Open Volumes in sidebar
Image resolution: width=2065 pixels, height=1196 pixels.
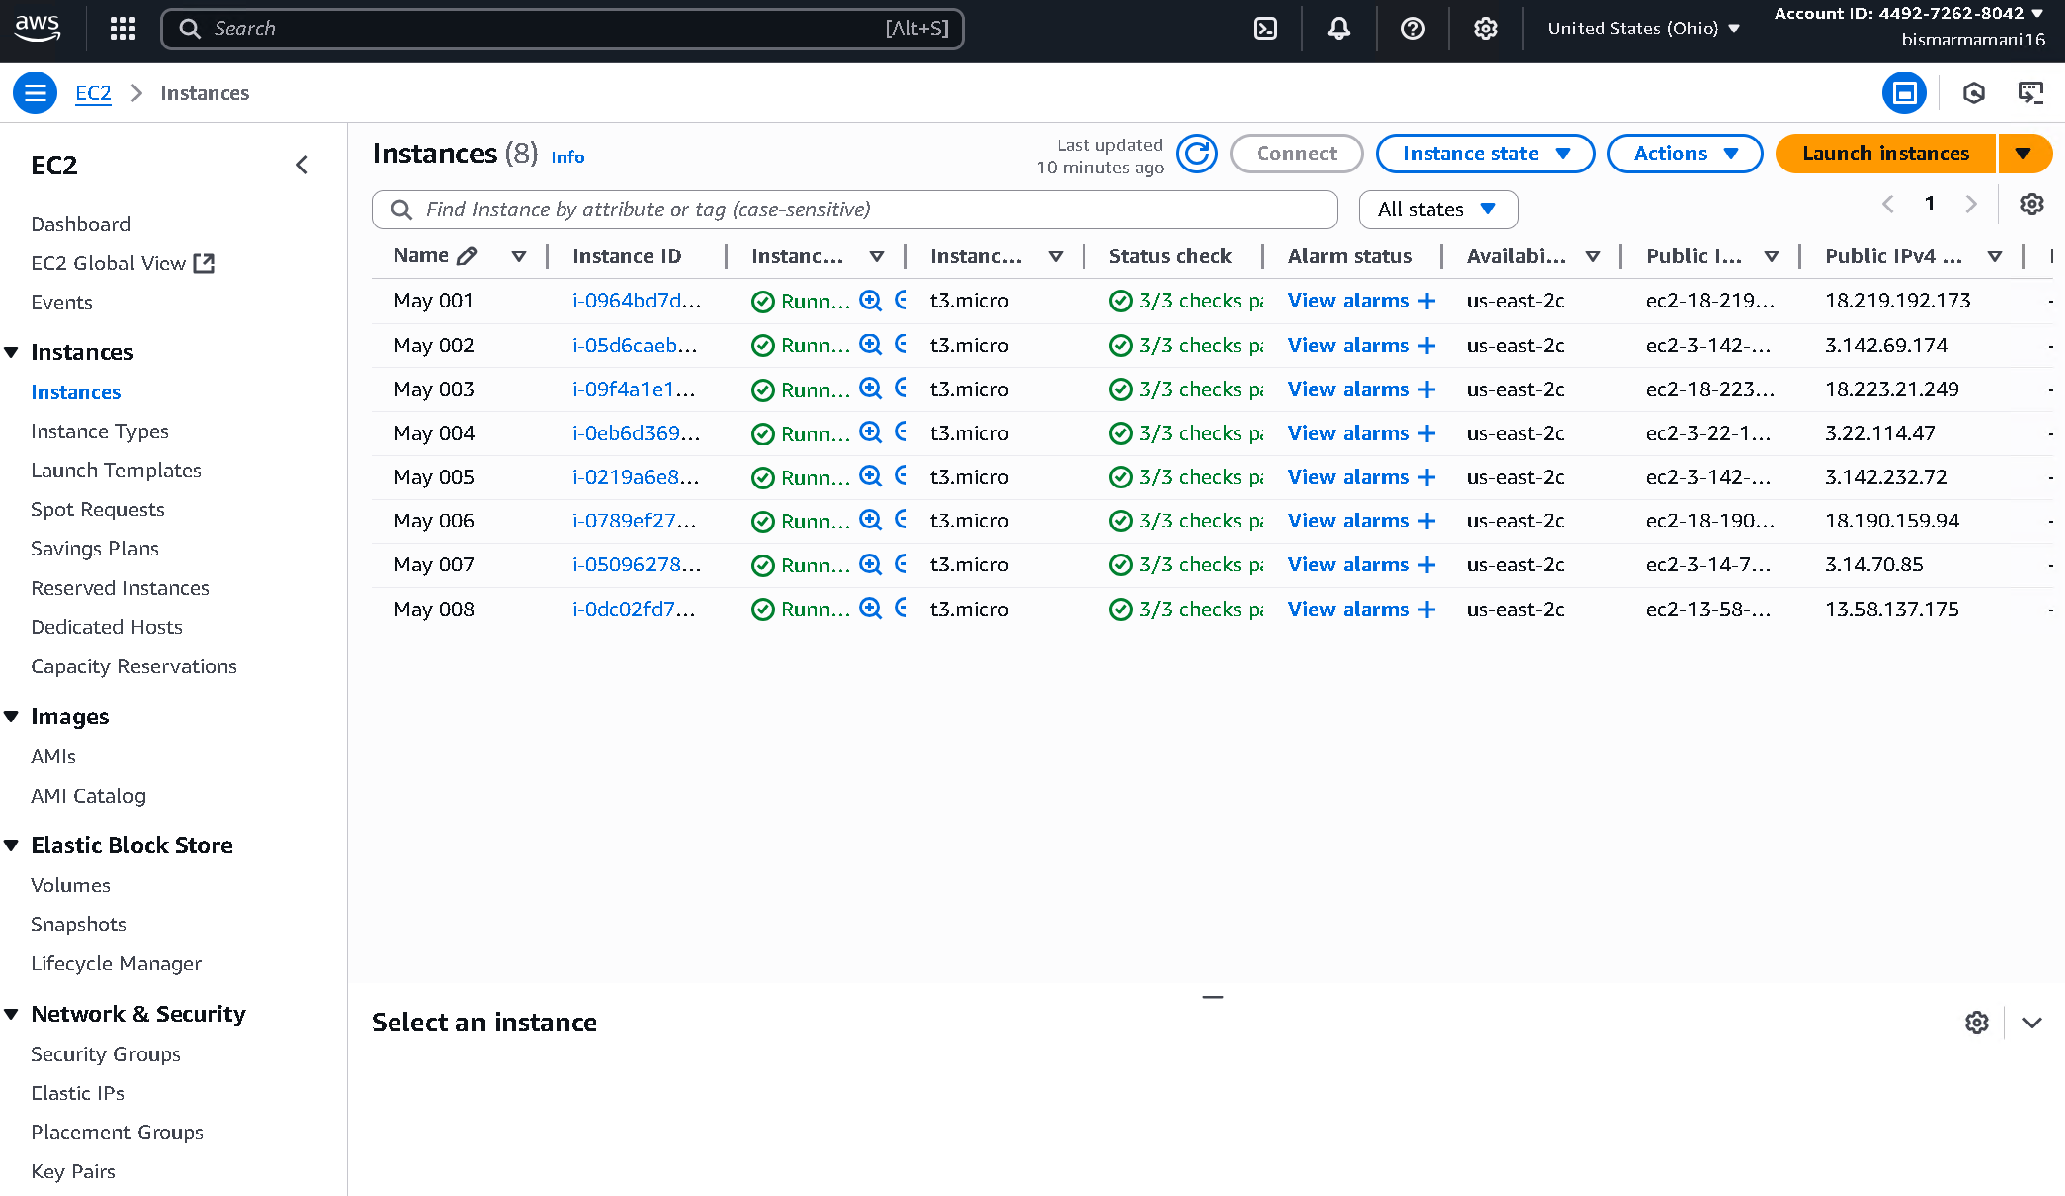pyautogui.click(x=71, y=885)
